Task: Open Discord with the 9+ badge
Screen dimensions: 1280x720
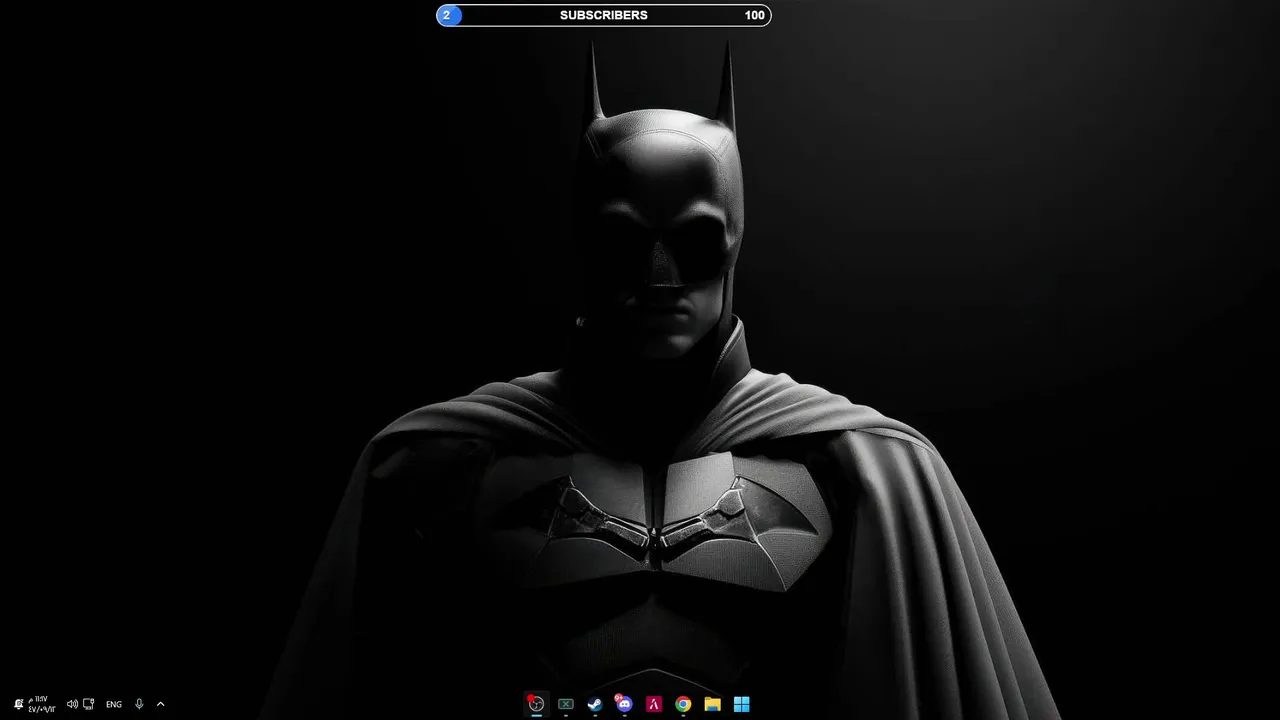Action: pos(624,704)
